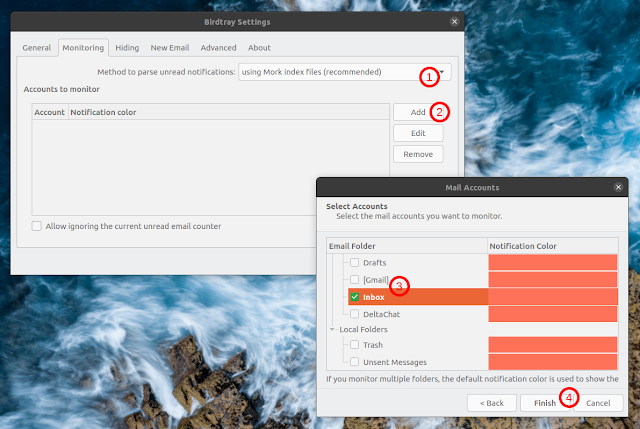Click the Email Folder column header
Viewport: 640px width, 429px height.
[x=406, y=246]
